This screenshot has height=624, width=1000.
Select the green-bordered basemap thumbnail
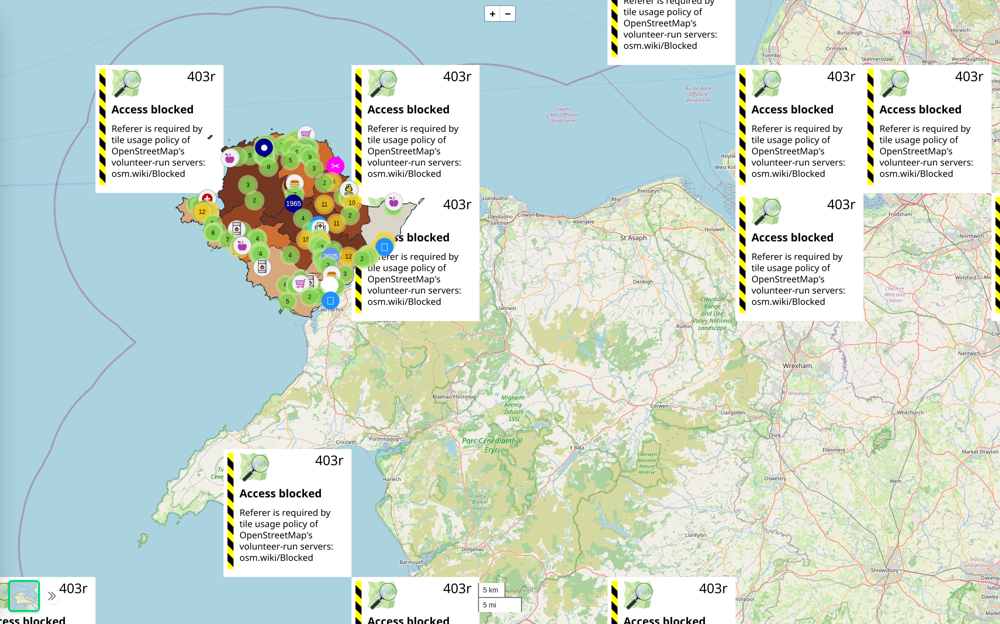click(24, 596)
